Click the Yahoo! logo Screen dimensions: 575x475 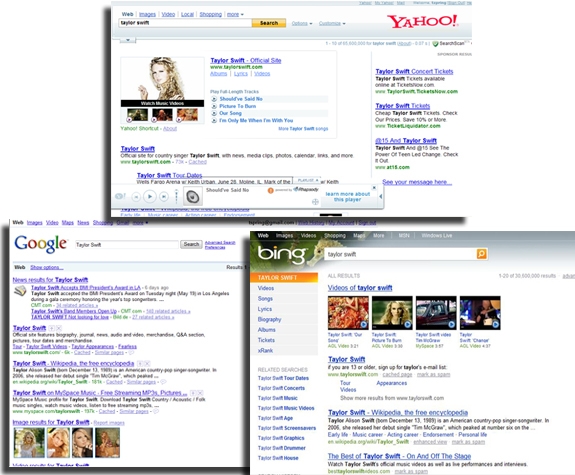coord(422,21)
